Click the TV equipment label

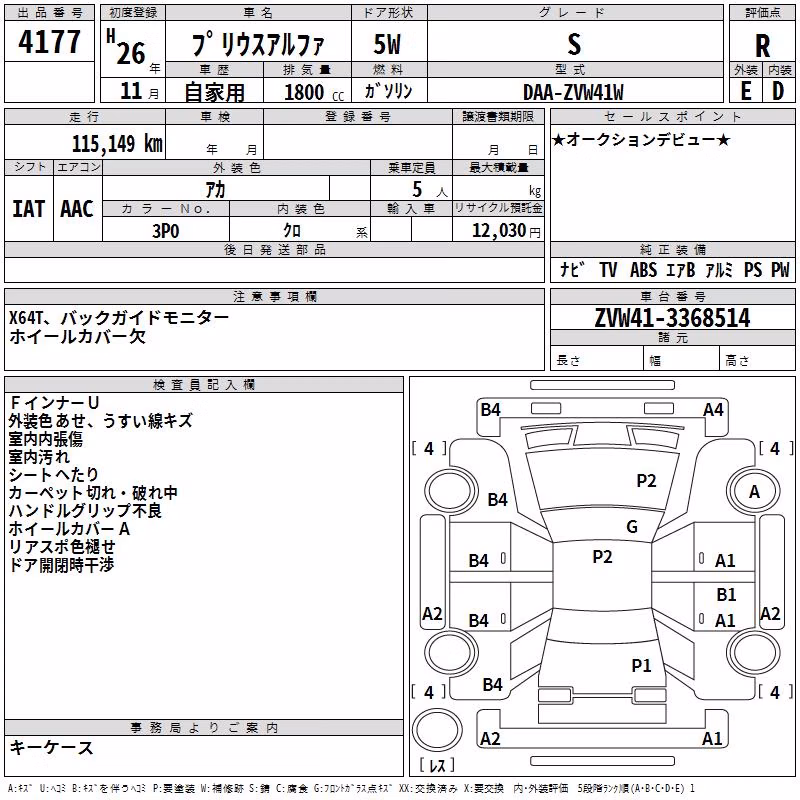tap(608, 269)
